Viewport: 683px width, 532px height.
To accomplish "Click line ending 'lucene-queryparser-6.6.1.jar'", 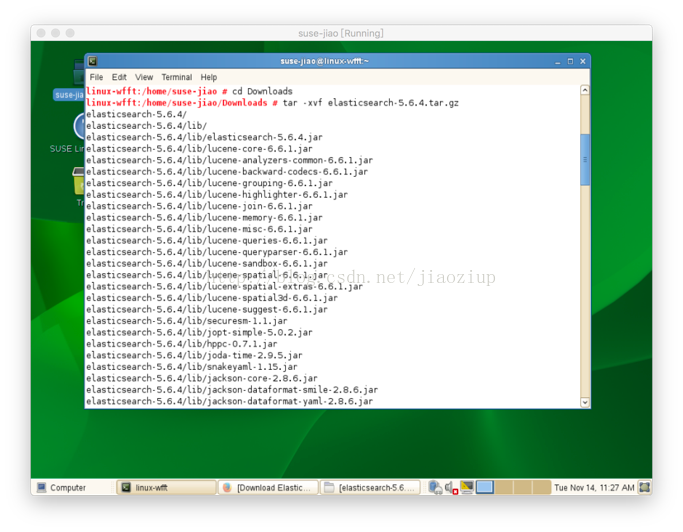I will pyautogui.click(x=217, y=252).
